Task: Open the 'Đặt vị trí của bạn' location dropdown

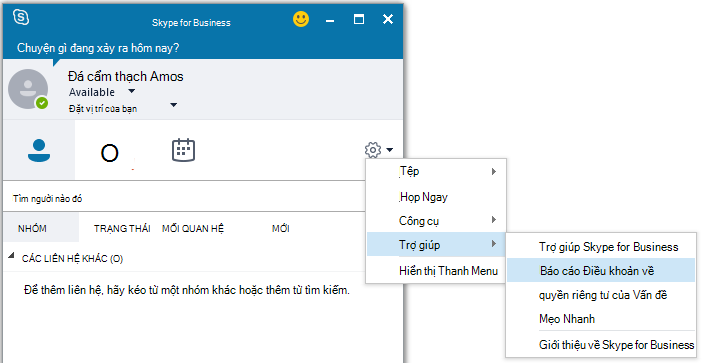Action: point(174,105)
